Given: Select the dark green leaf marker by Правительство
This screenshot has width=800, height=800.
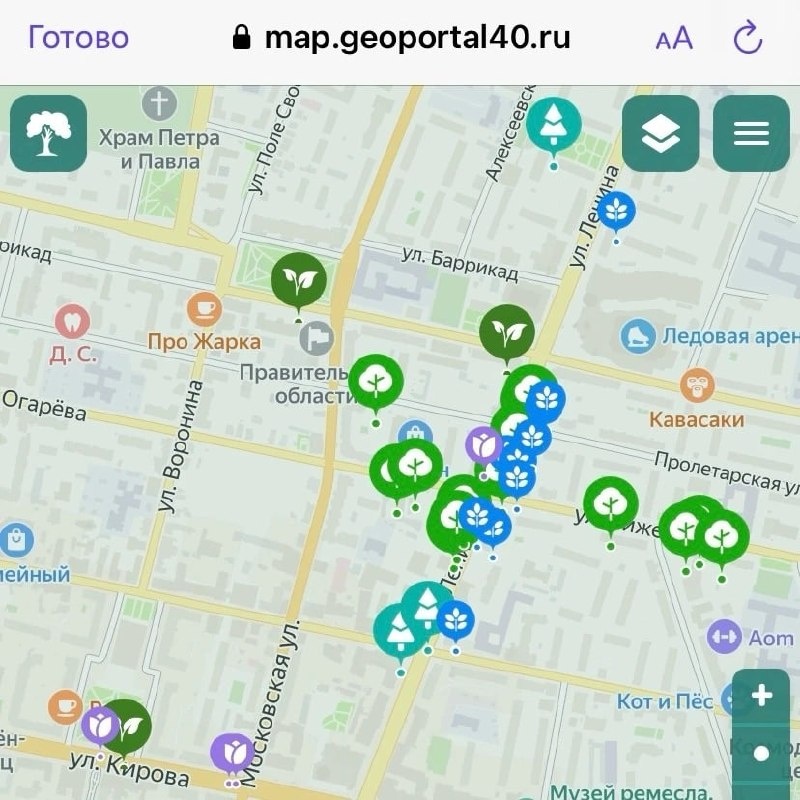Looking at the screenshot, I should 298,280.
